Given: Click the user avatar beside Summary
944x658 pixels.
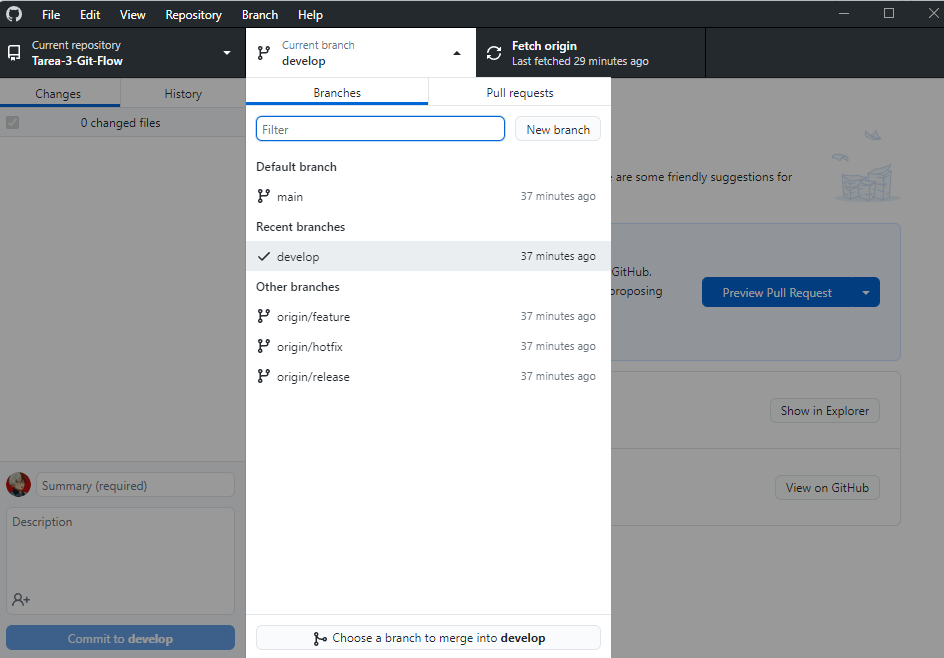Looking at the screenshot, I should coord(18,485).
